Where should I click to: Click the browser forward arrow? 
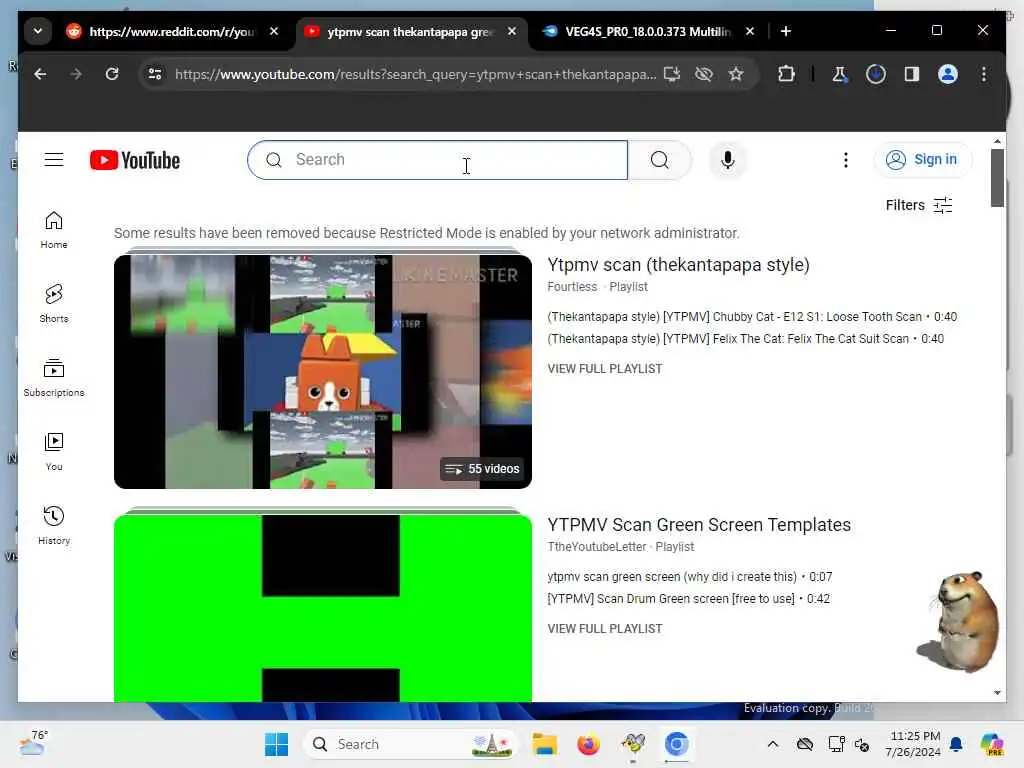[76, 74]
